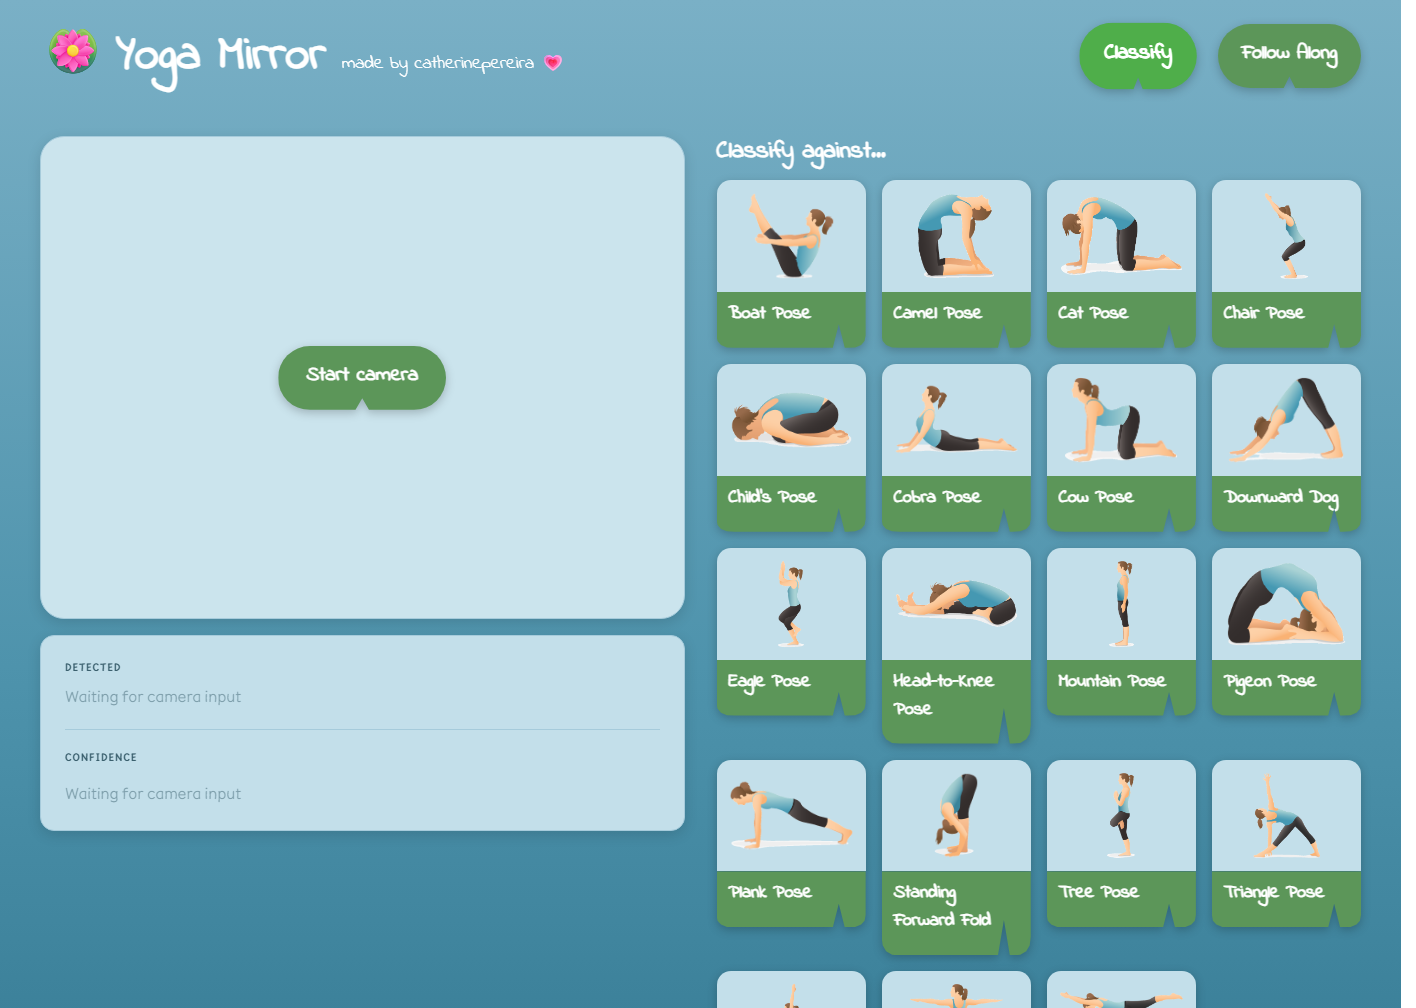Select the Boat Pose illustration
Screen dimensions: 1416x1008
tap(791, 236)
